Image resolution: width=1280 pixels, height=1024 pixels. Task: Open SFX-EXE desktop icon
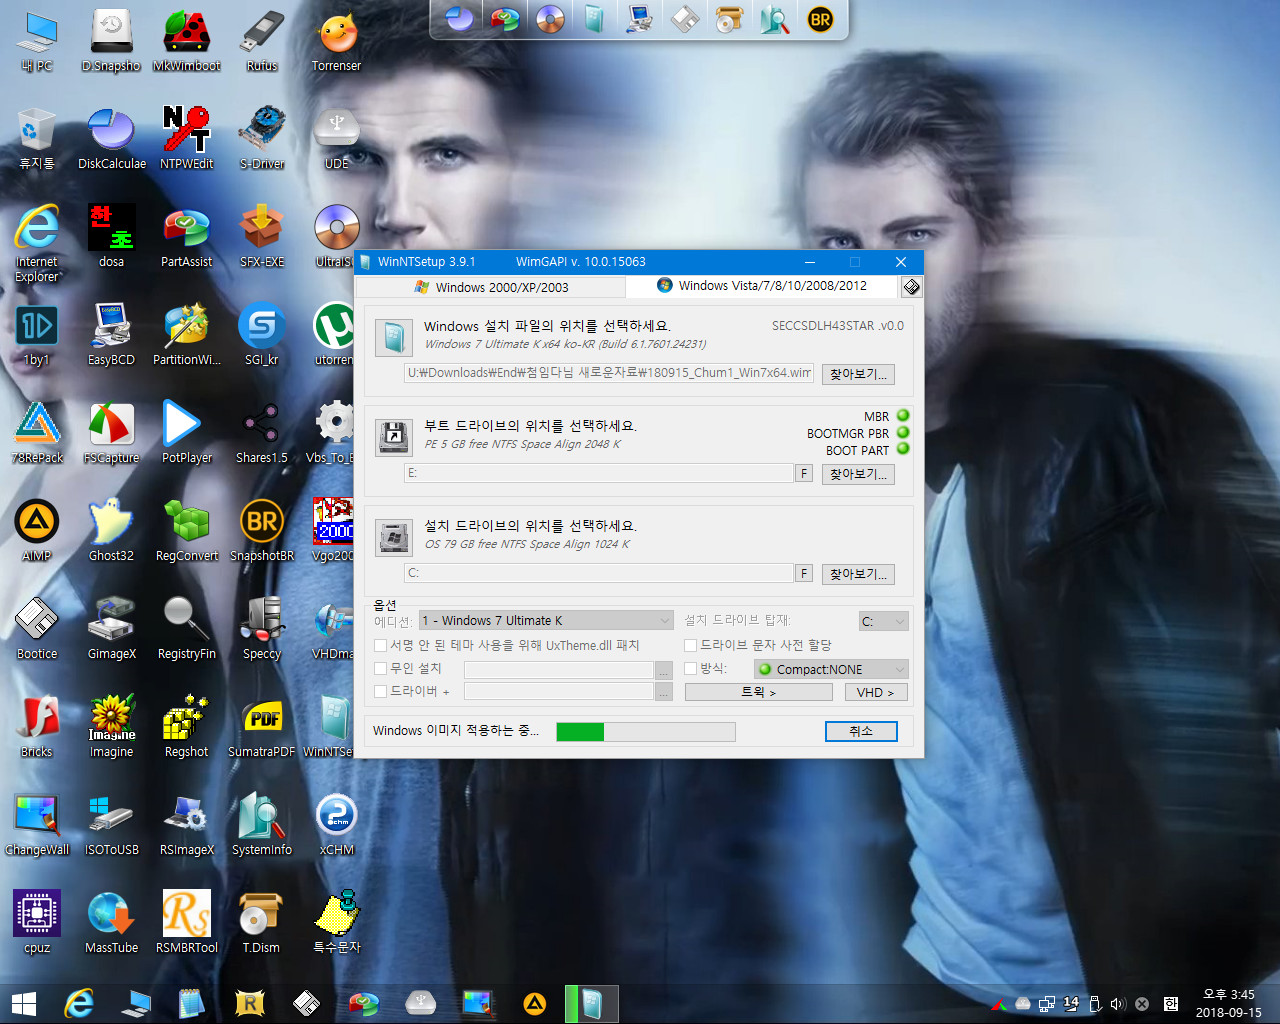click(262, 236)
